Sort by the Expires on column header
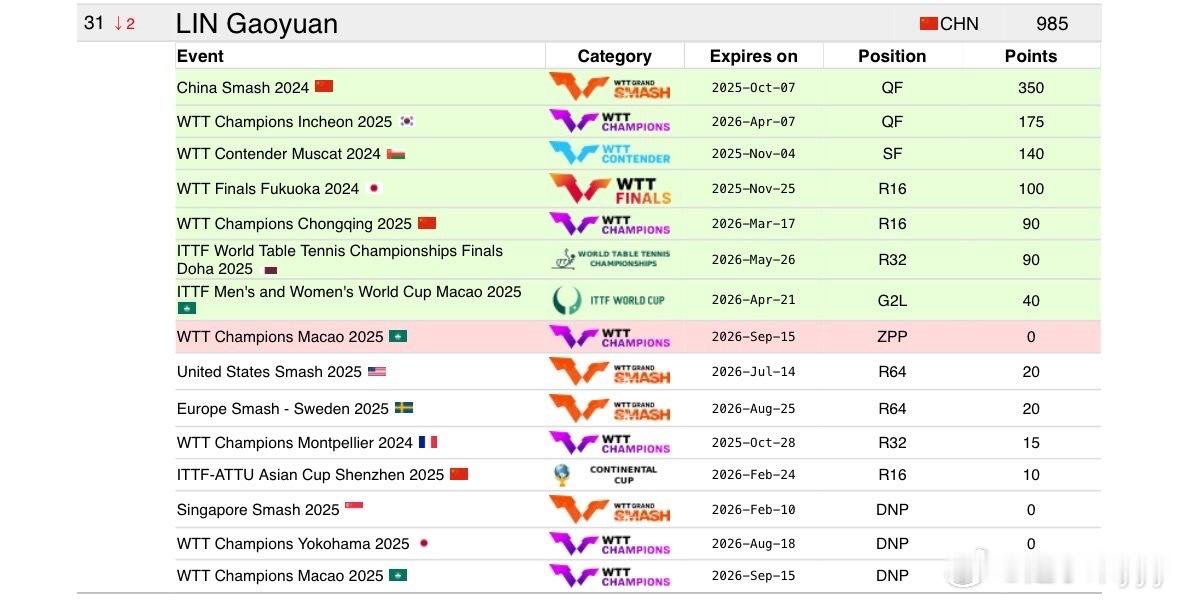This screenshot has width=1179, height=600. coord(753,56)
